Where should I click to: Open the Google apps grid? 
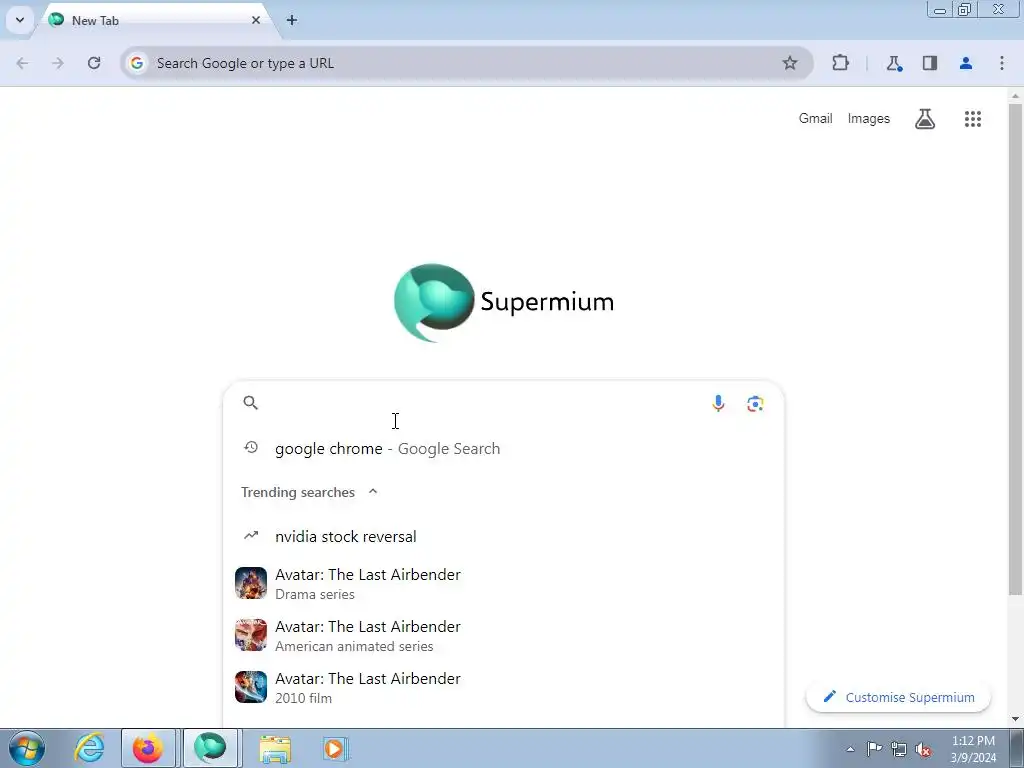[972, 119]
